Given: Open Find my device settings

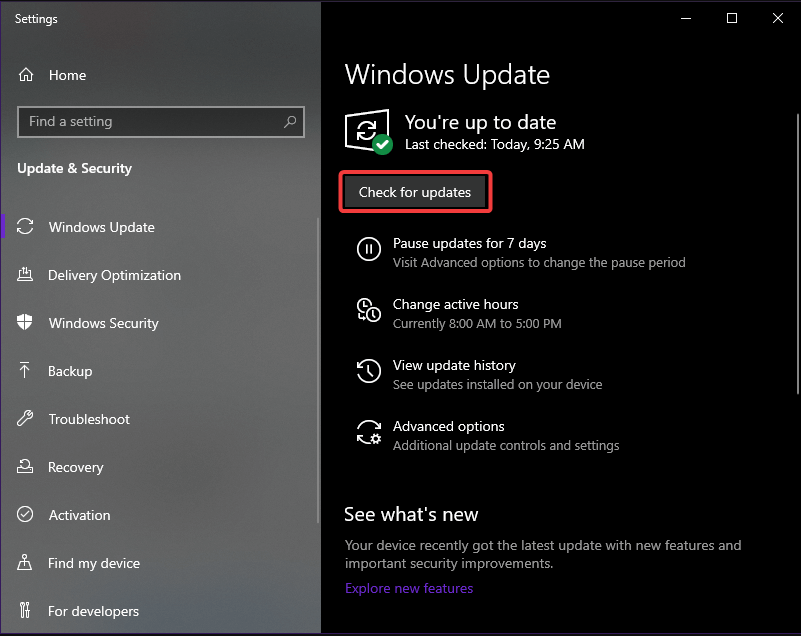Looking at the screenshot, I should (x=94, y=563).
